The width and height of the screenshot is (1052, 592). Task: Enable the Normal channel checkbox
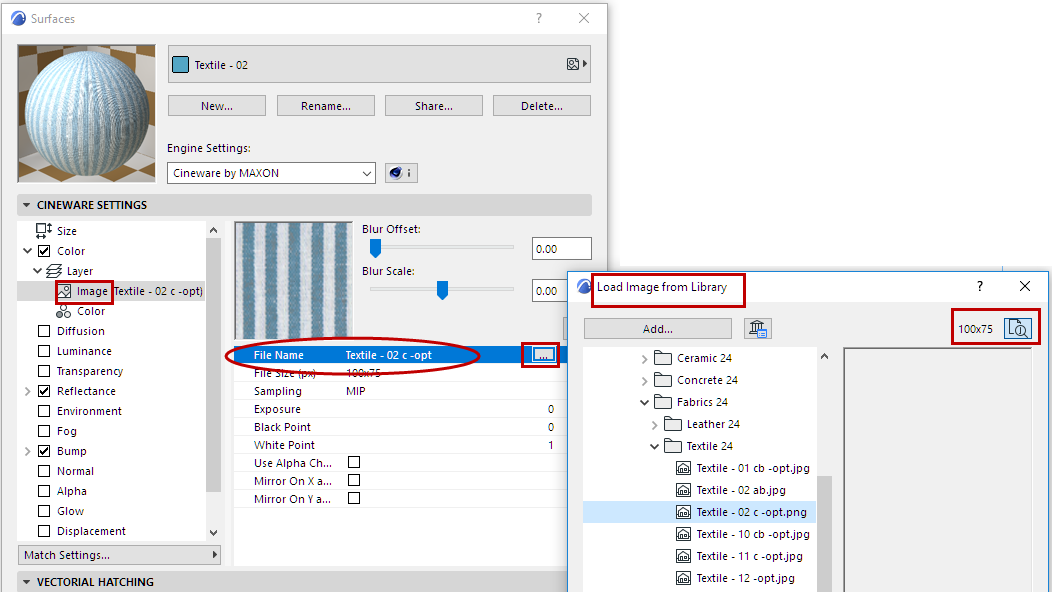point(44,471)
